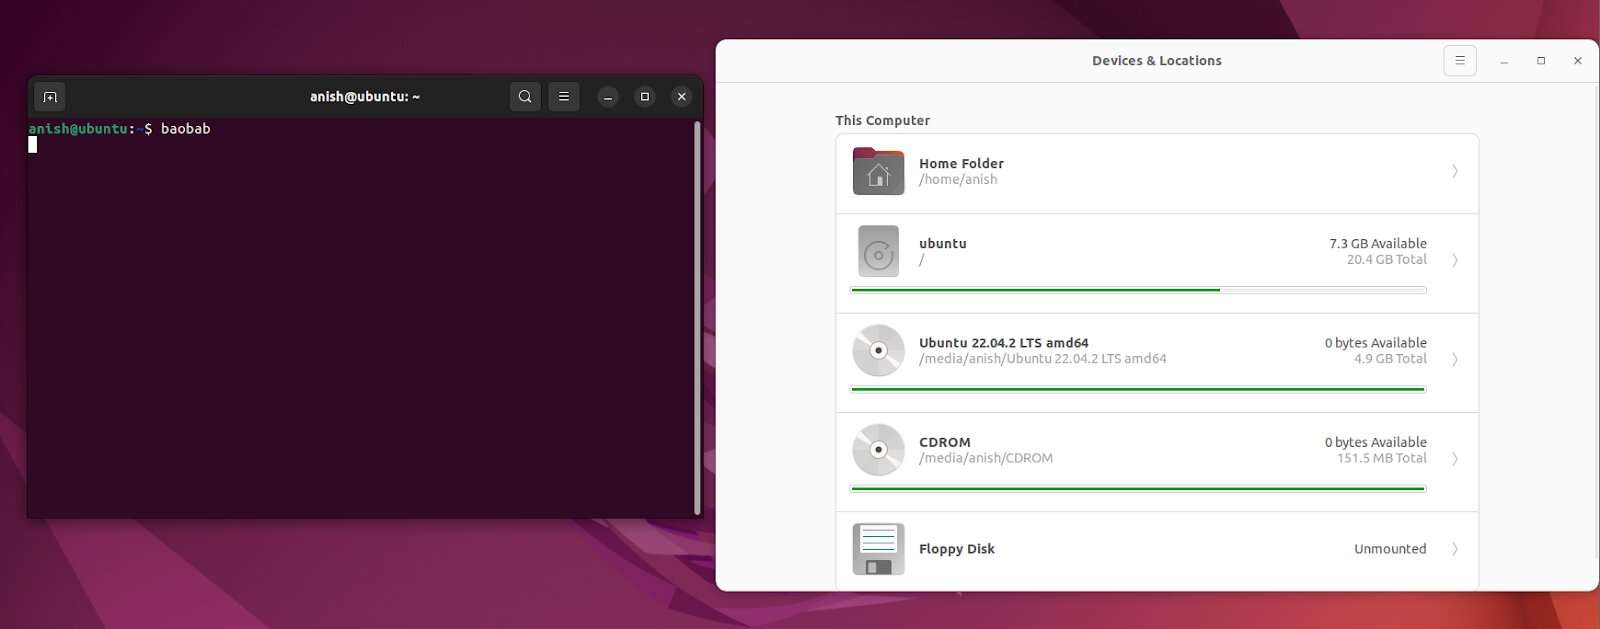Maximize the terminal window
Viewport: 1600px width, 629px height.
coord(645,97)
